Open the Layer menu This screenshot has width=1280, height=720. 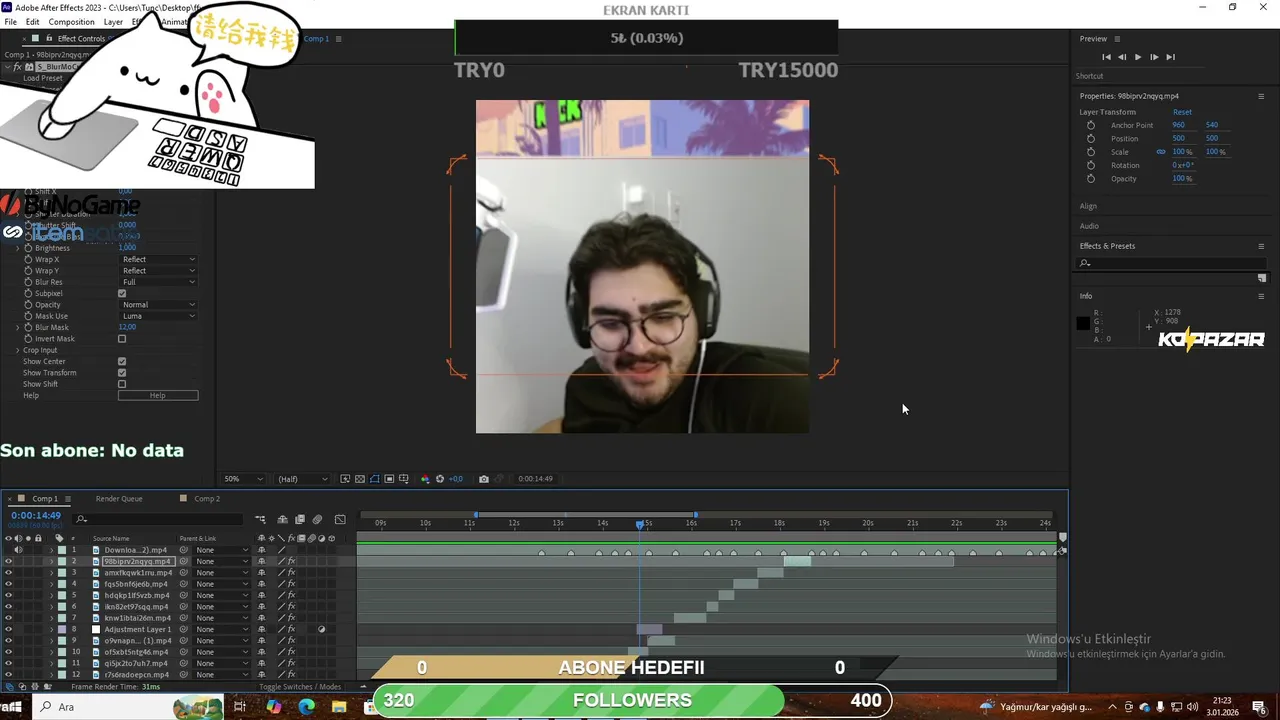pos(113,22)
